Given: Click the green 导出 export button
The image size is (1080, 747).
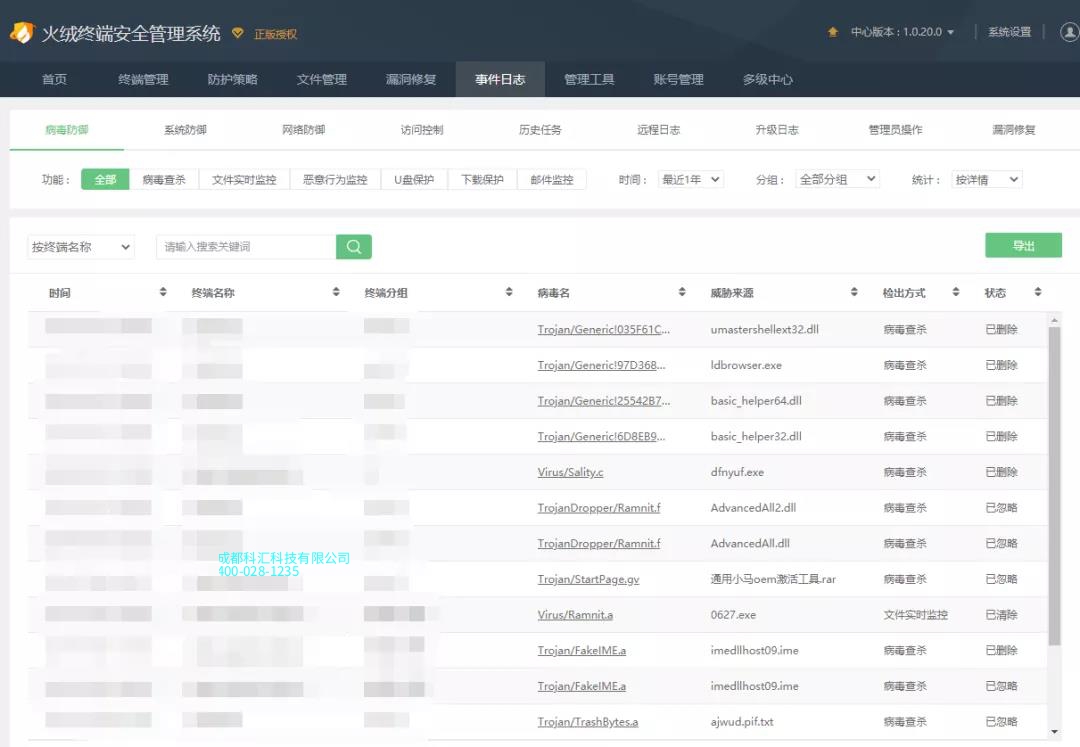Looking at the screenshot, I should coord(1023,246).
